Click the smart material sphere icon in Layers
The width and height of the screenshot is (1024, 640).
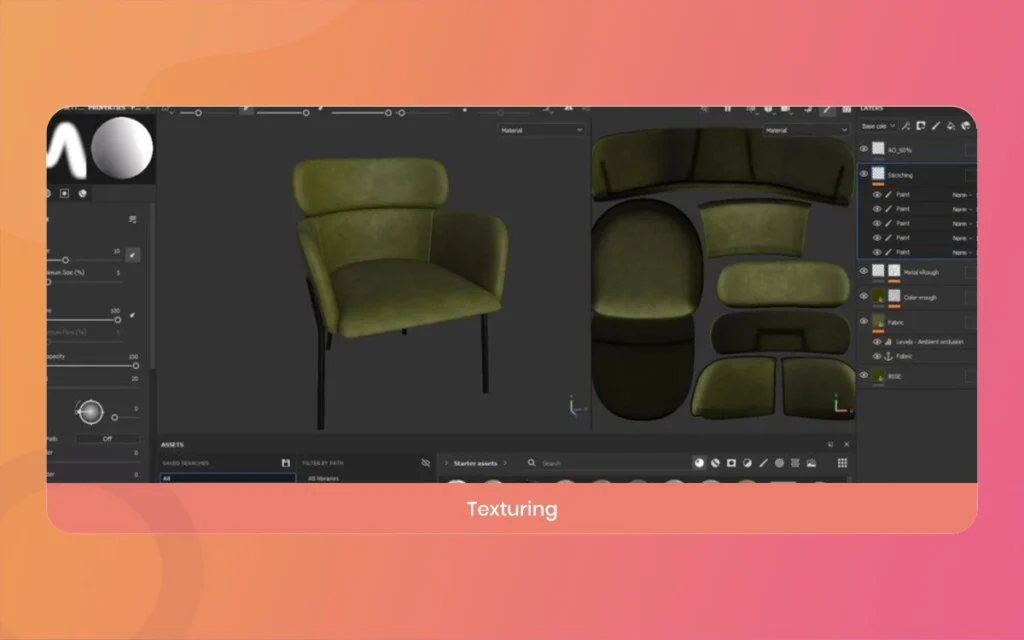[966, 126]
